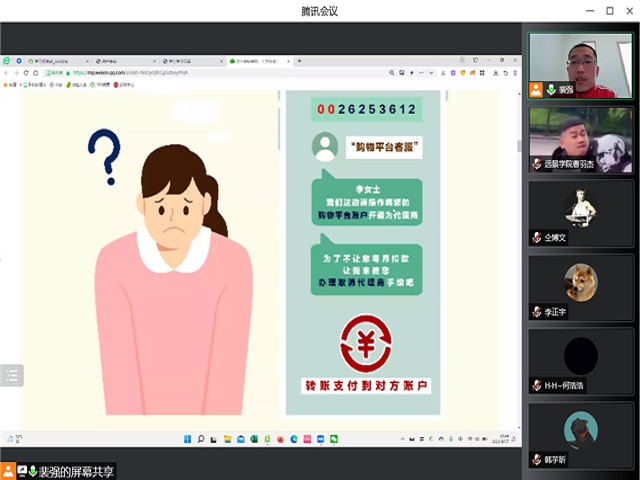
Task: Open a new tab with plus button
Action: 299,61
